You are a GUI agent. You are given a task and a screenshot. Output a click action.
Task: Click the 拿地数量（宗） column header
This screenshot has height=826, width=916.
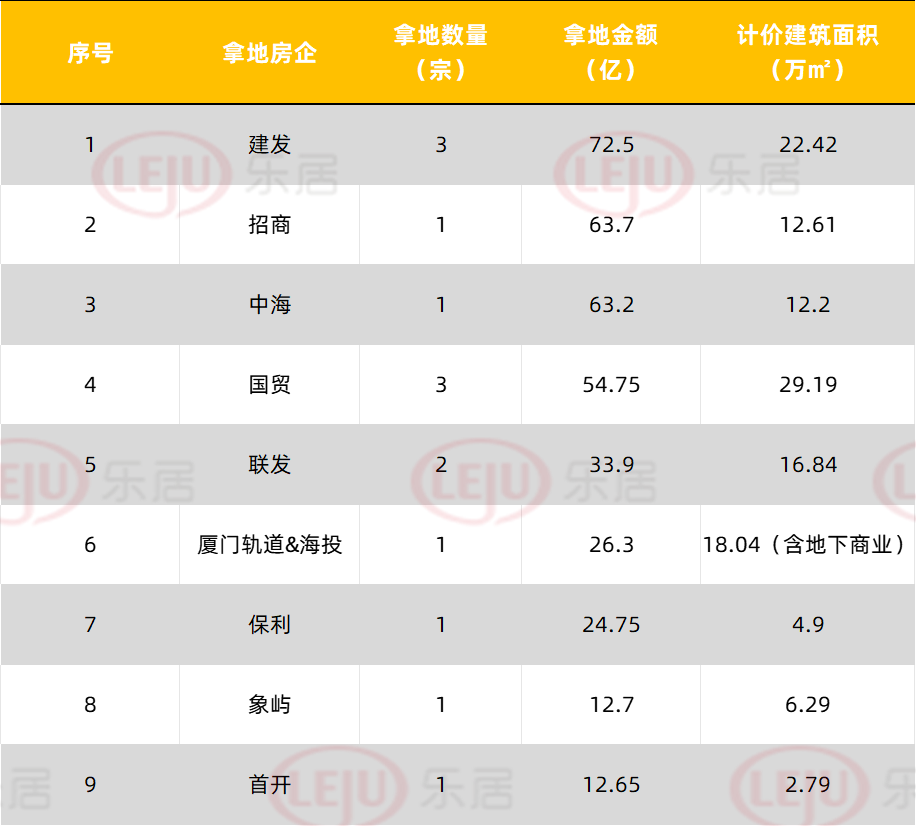(440, 53)
